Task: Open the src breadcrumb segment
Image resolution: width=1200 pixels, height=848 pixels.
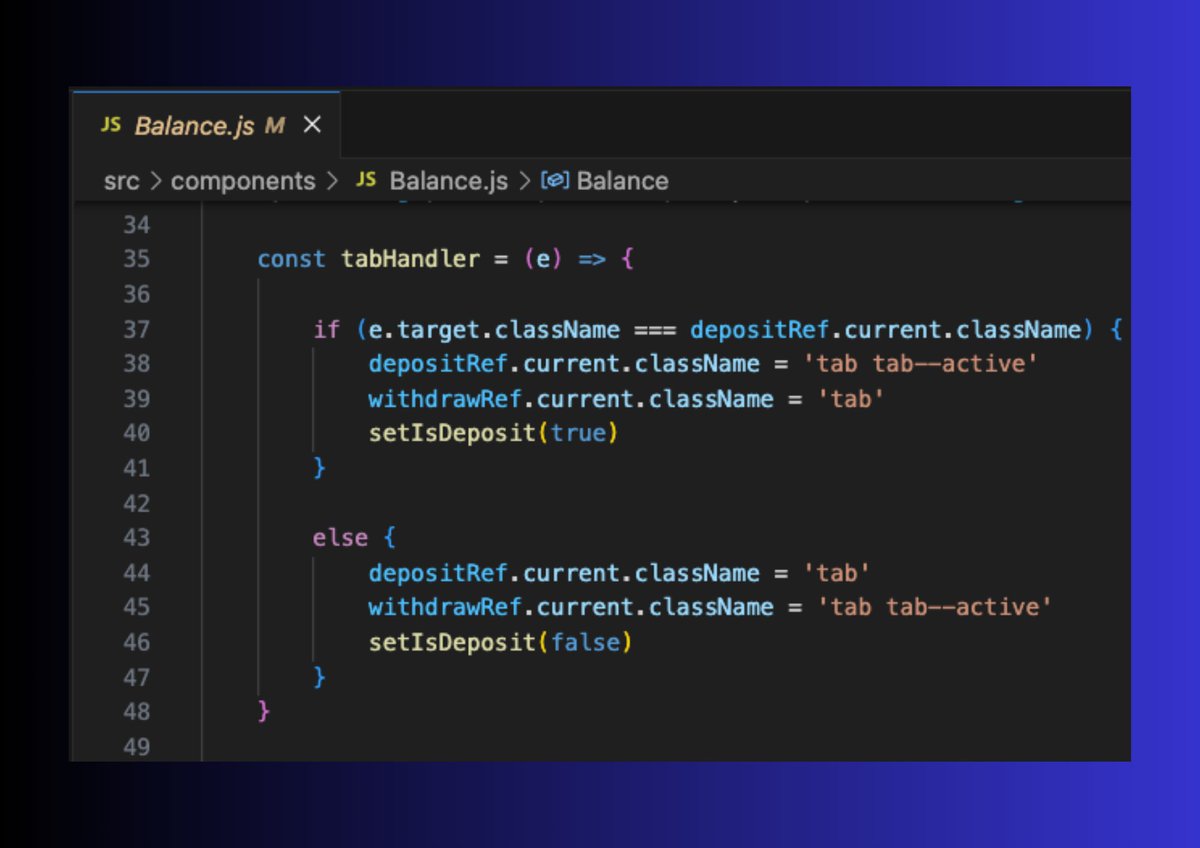Action: tap(122, 181)
